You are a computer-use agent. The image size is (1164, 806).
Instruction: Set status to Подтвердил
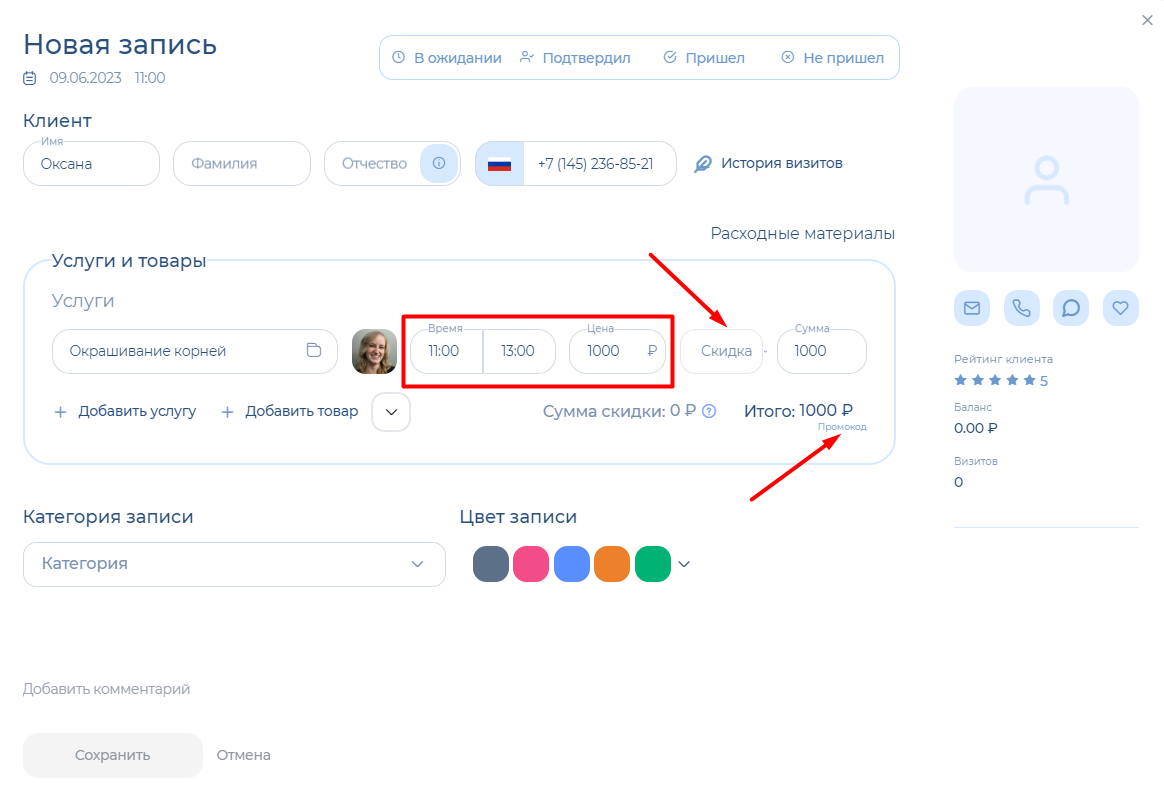[x=575, y=58]
